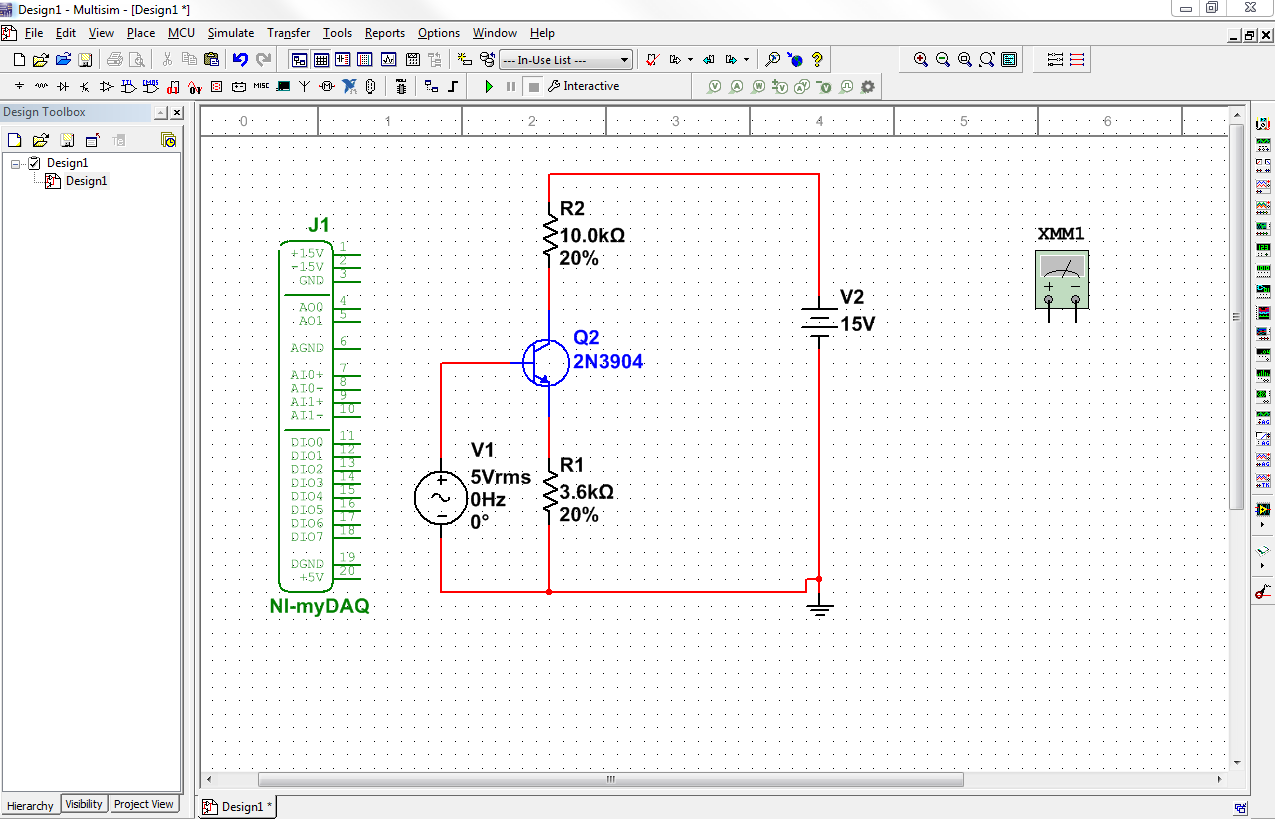1275x819 pixels.
Task: Open the Simulate menu
Action: click(231, 33)
